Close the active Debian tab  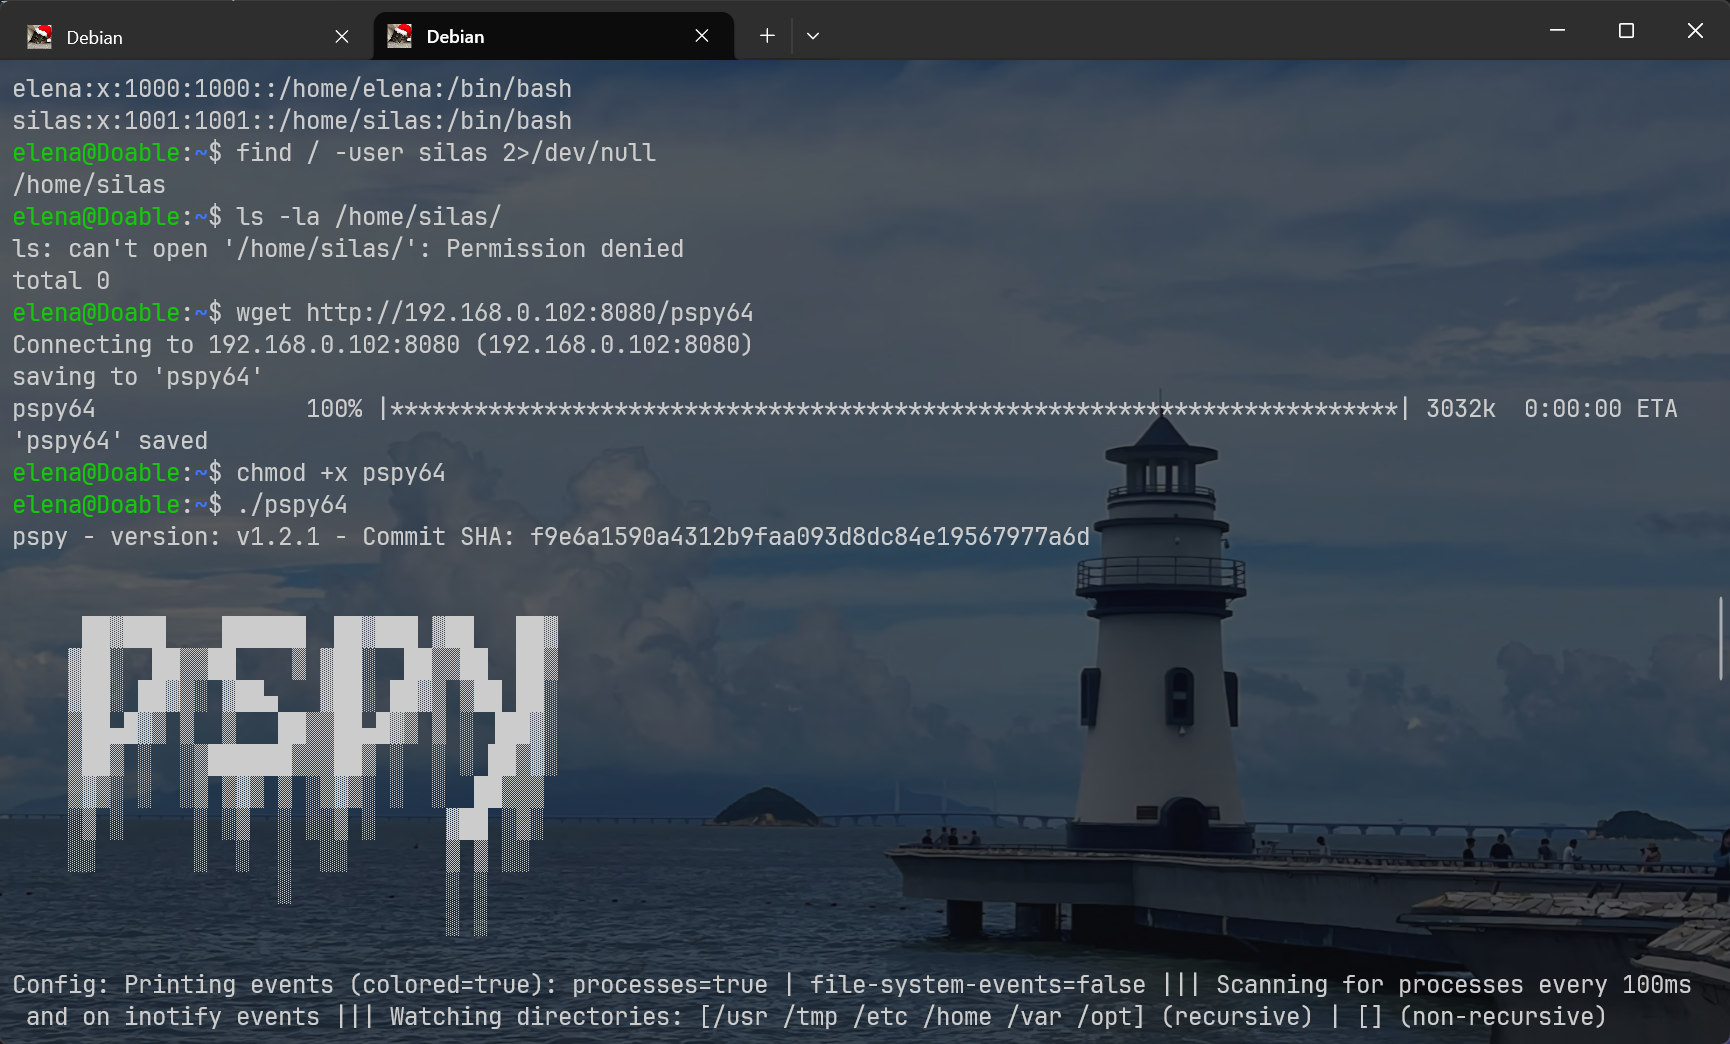(702, 36)
